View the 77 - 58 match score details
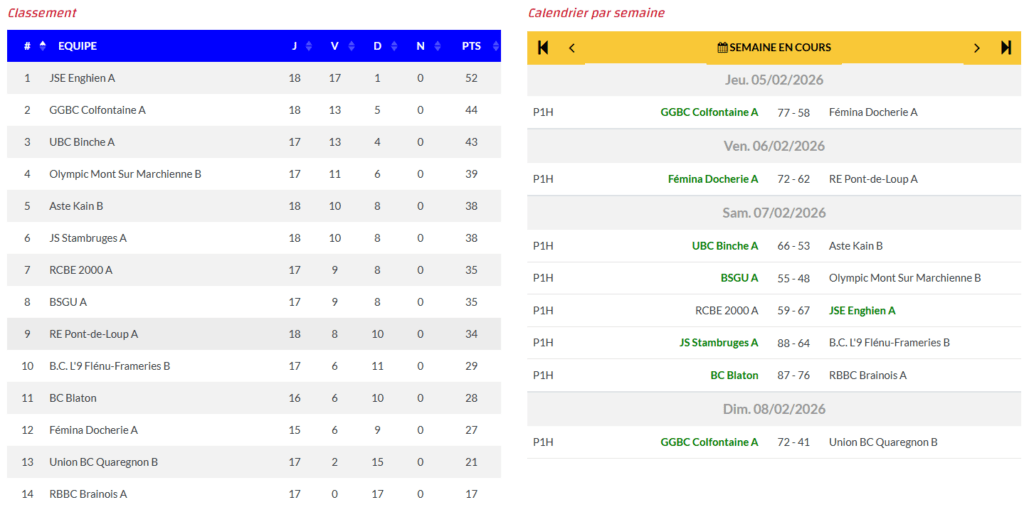1024x522 pixels. [x=793, y=112]
